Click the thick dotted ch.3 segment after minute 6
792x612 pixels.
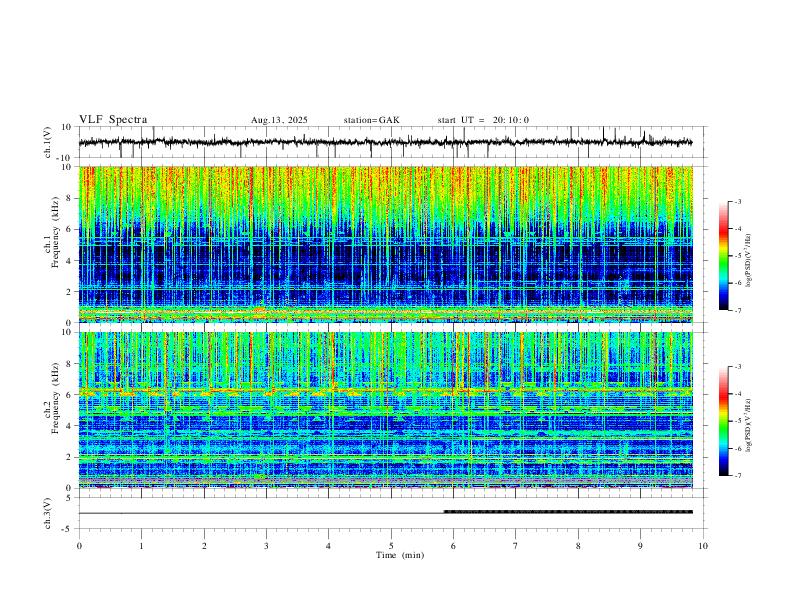tap(568, 512)
